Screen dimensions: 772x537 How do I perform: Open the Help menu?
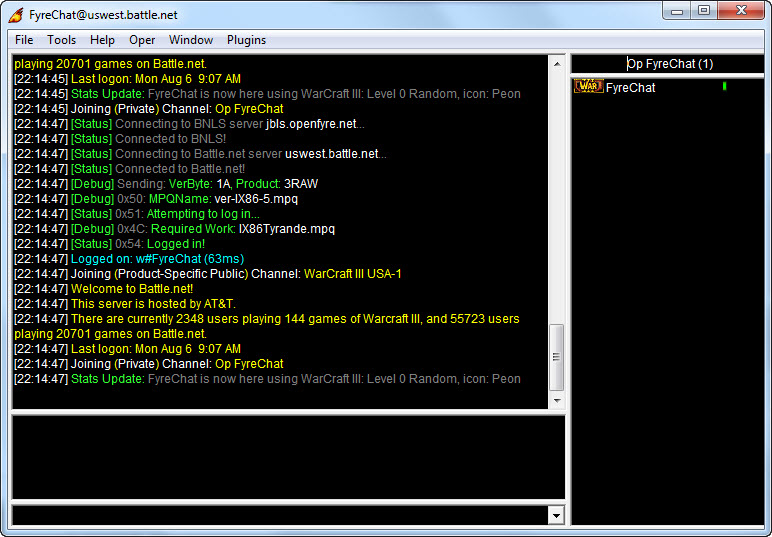[102, 40]
